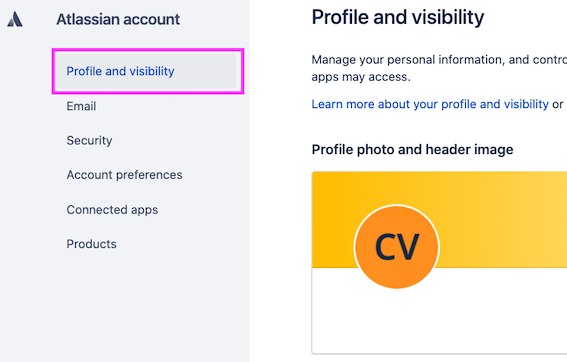Click the Atlassian account sidebar title
The height and width of the screenshot is (362, 567).
(x=118, y=19)
